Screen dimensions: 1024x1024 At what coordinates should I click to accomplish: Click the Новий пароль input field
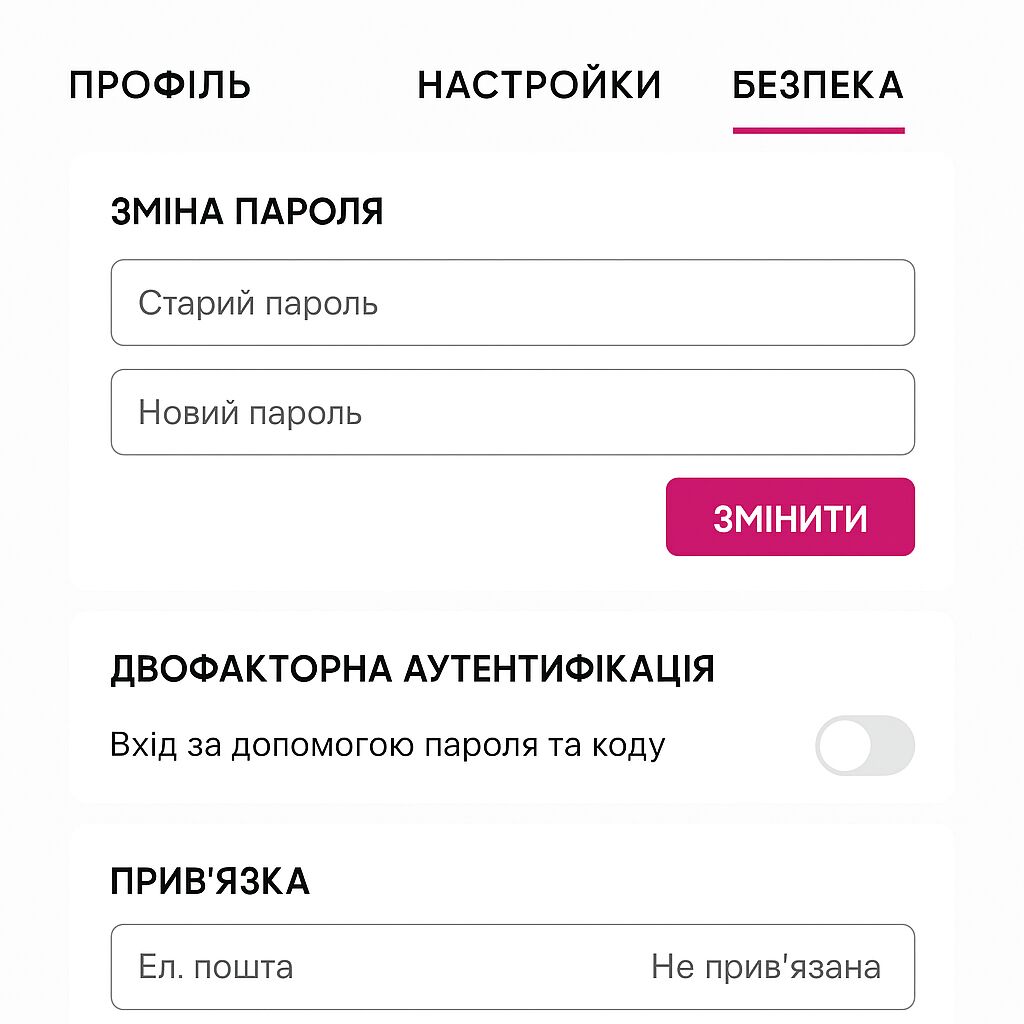[512, 412]
